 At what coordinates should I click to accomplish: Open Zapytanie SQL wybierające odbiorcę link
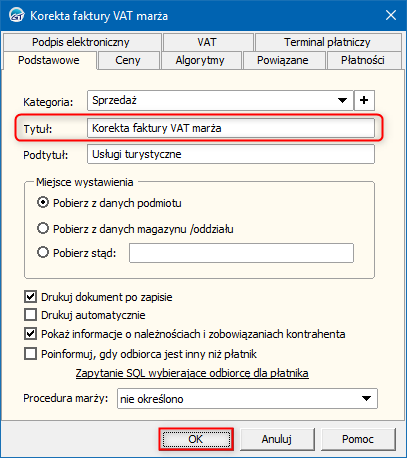tap(192, 373)
